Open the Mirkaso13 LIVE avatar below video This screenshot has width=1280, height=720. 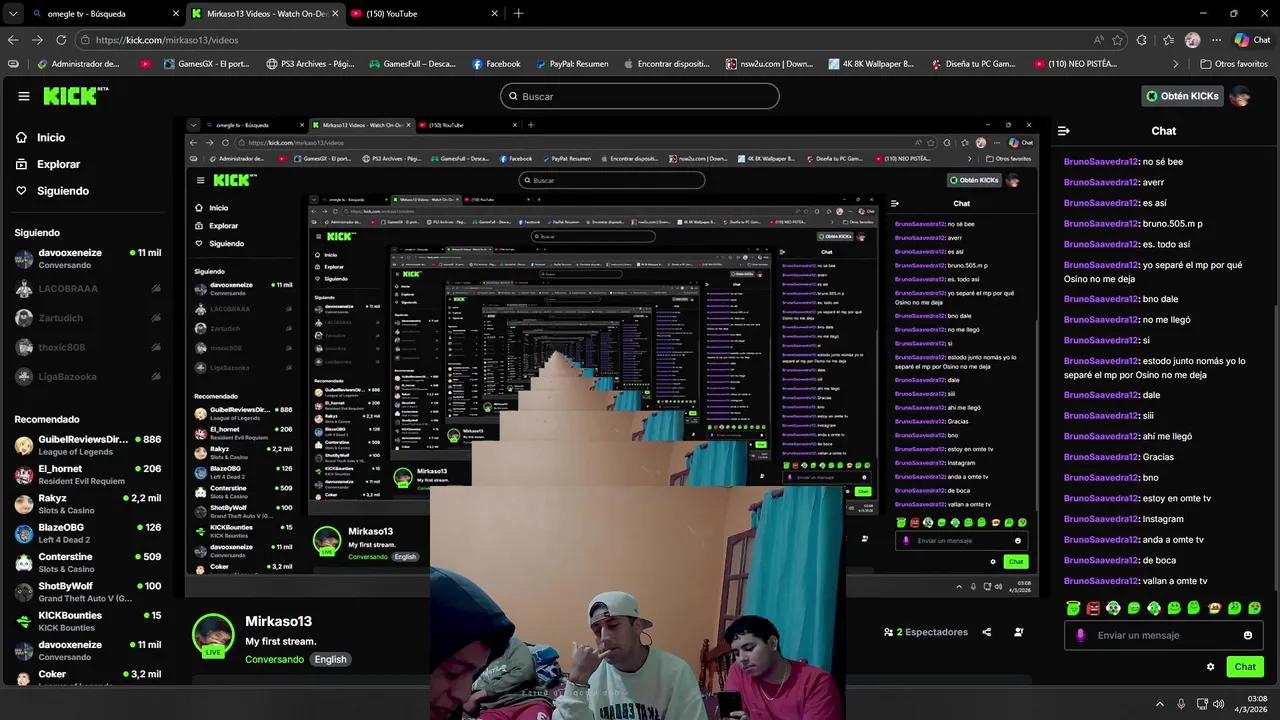pyautogui.click(x=213, y=636)
